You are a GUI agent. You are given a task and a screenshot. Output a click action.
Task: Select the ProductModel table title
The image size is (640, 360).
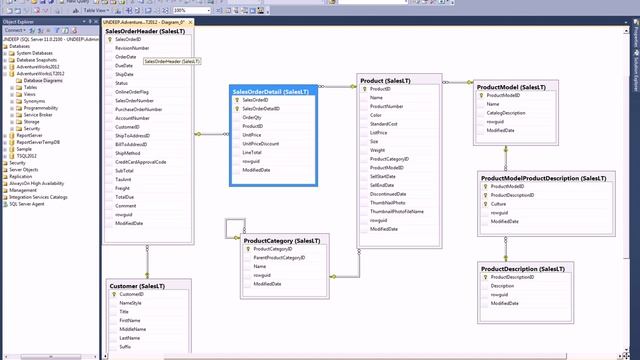511,87
